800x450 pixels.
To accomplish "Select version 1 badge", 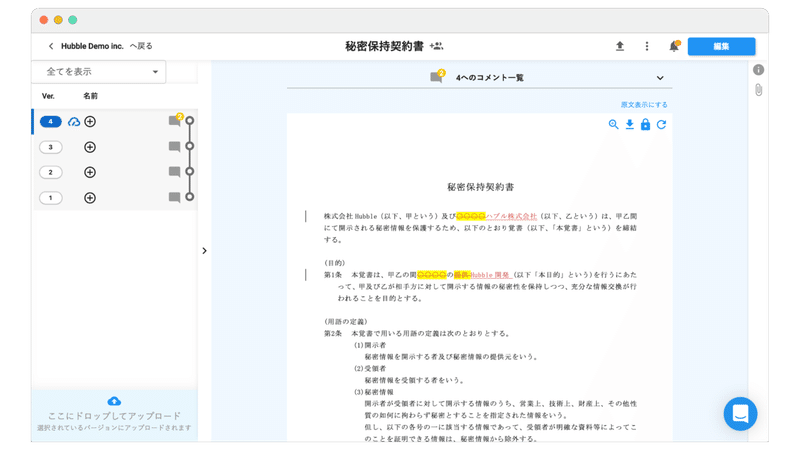I will click(51, 198).
